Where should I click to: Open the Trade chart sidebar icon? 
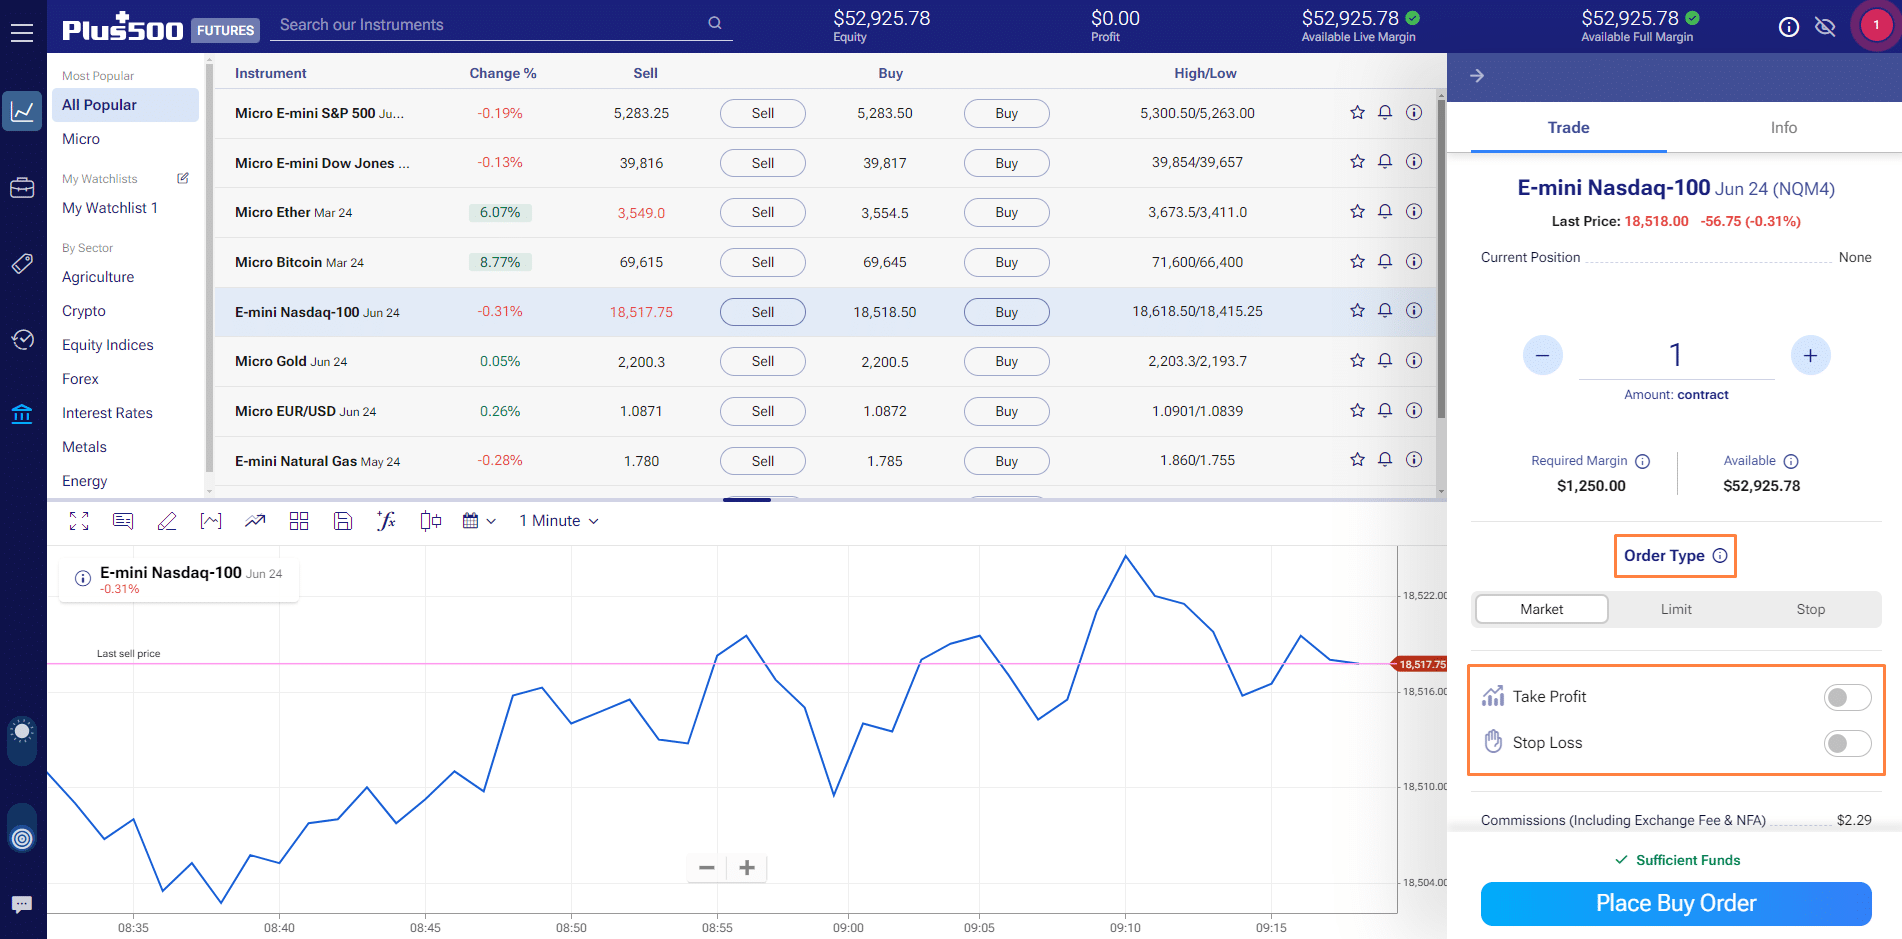pos(22,111)
